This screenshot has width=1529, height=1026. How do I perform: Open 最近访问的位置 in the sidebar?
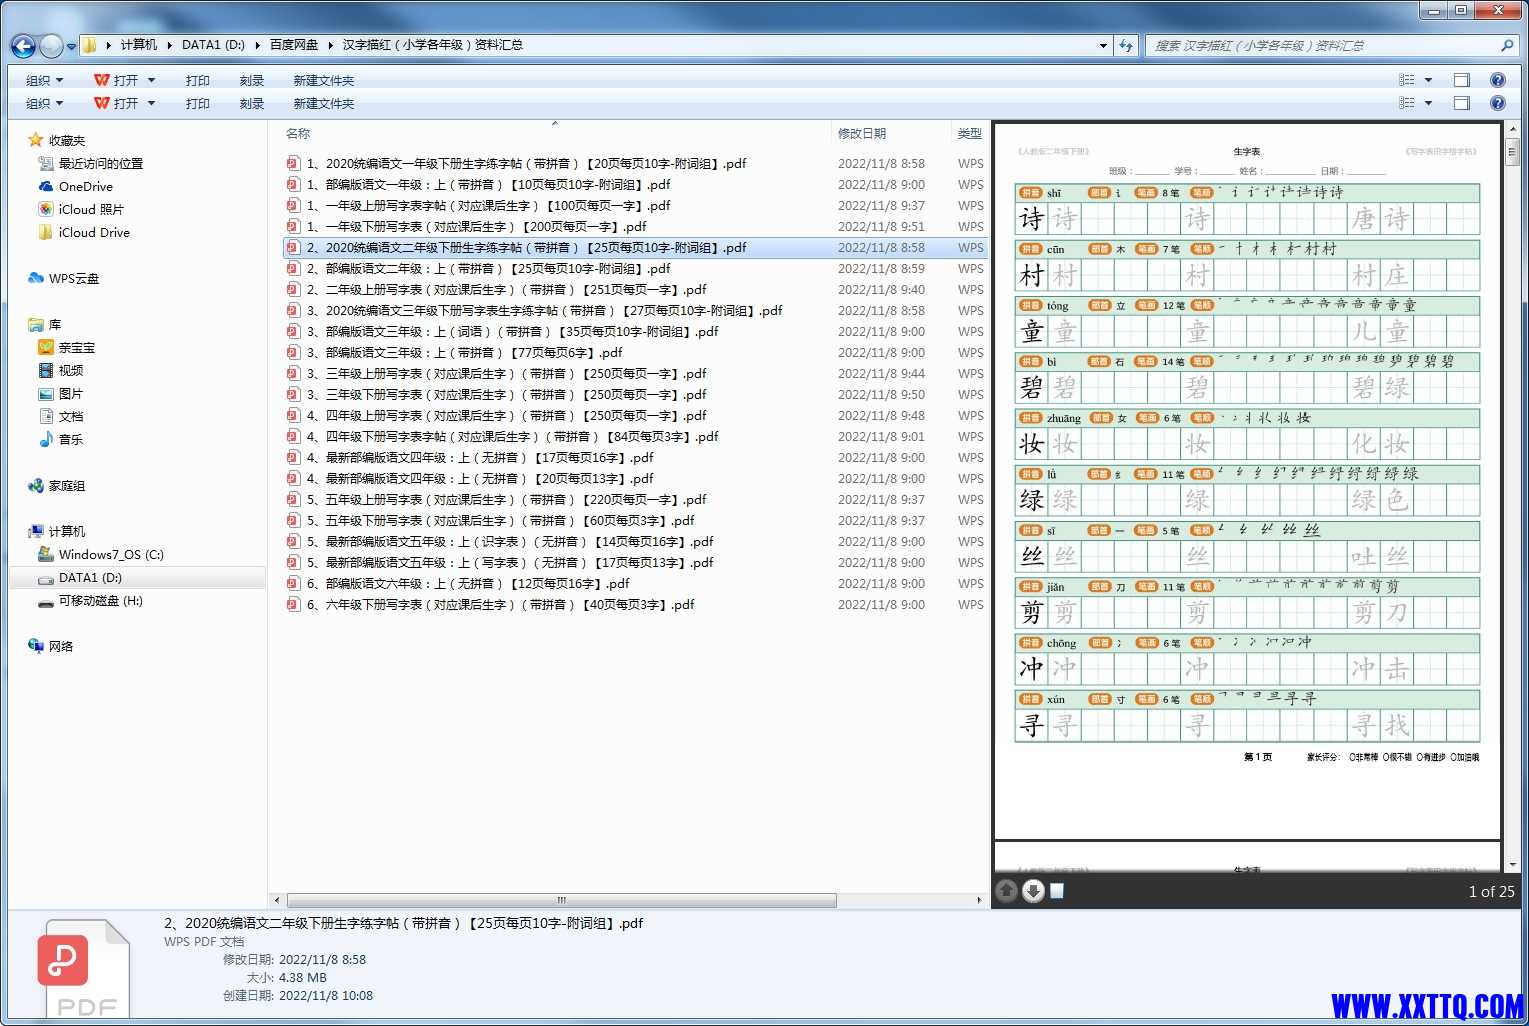point(100,163)
